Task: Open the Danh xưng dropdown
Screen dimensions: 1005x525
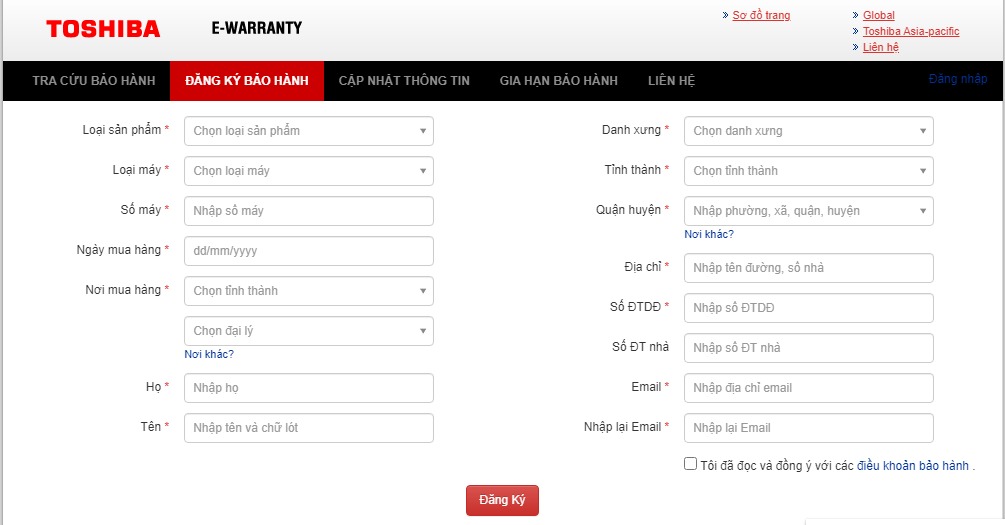Action: (x=808, y=131)
